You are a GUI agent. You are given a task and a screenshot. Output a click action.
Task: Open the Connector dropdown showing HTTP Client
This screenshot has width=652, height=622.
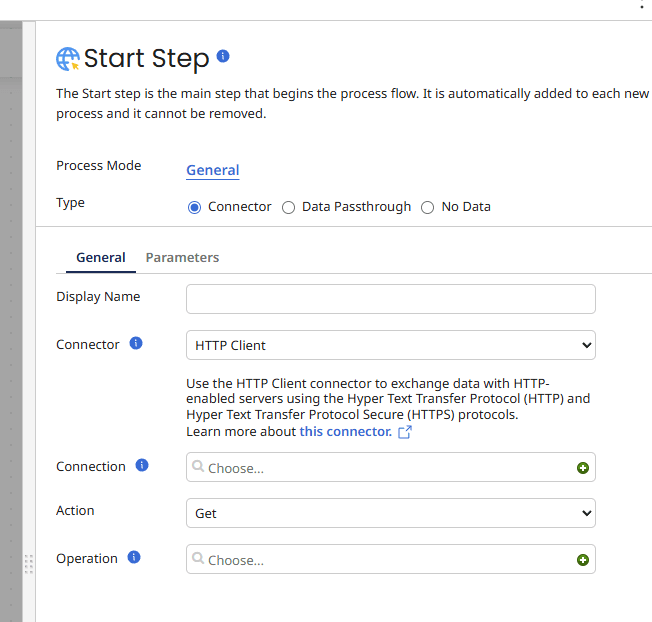[390, 345]
